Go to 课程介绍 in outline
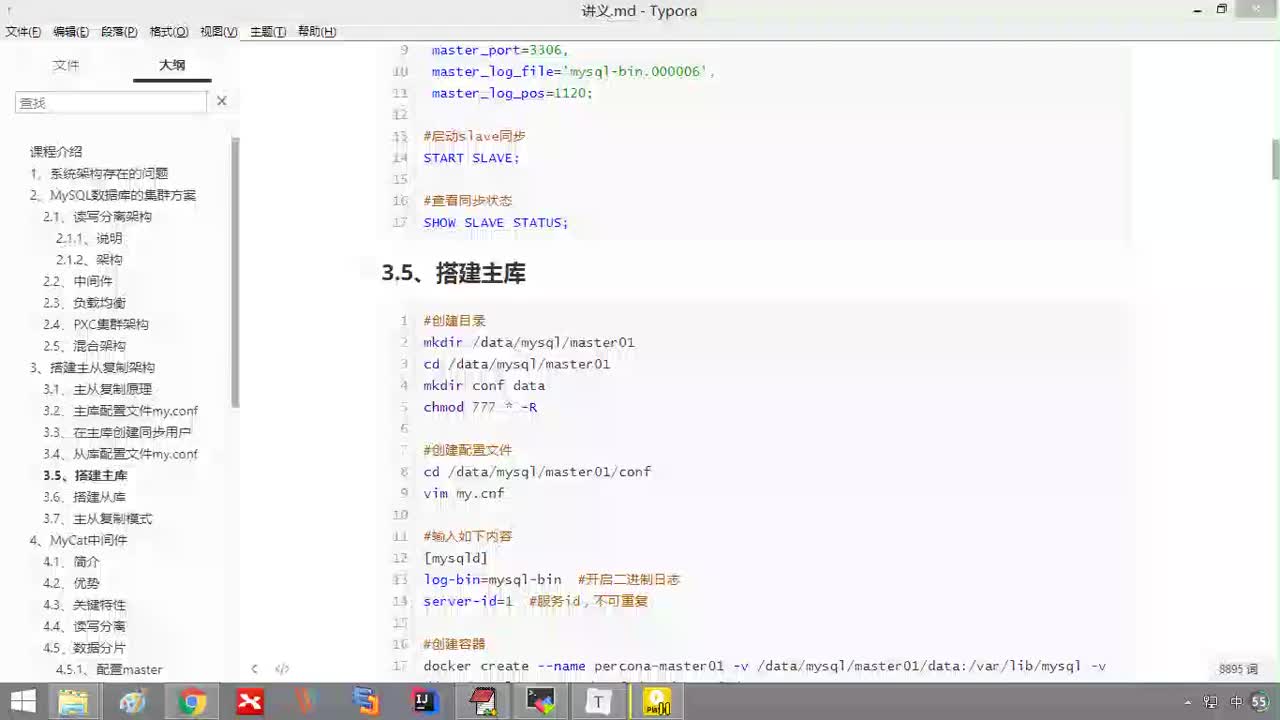This screenshot has height=720, width=1280. coord(56,152)
